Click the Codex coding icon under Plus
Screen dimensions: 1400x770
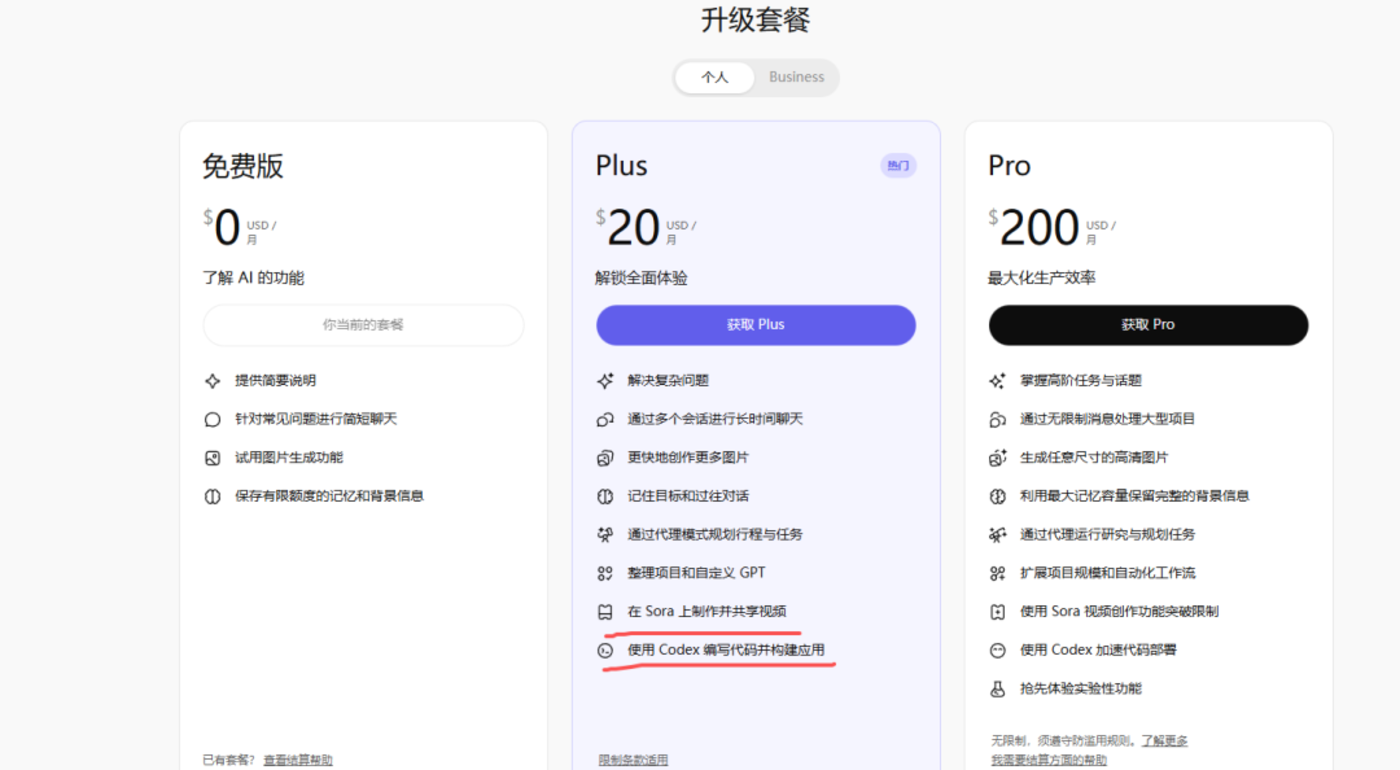(603, 650)
